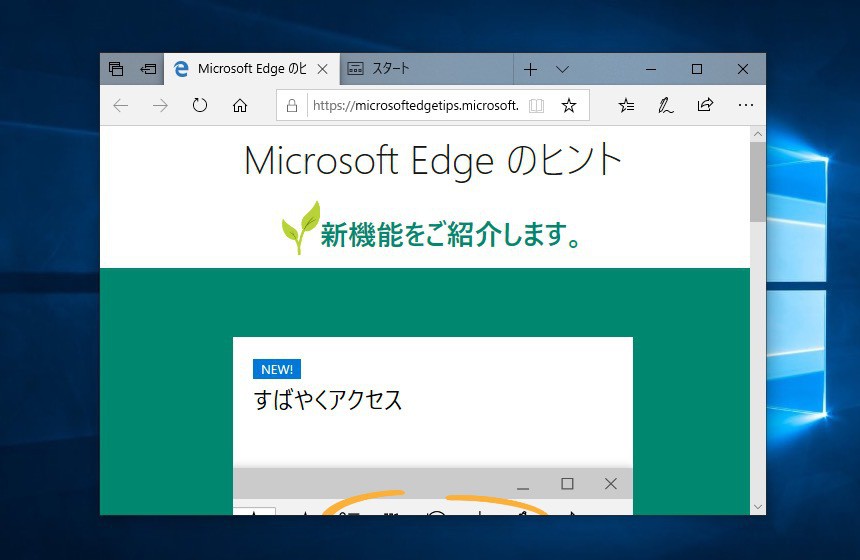Viewport: 860px width, 560px height.
Task: Set these tabs aside
Action: 148,69
